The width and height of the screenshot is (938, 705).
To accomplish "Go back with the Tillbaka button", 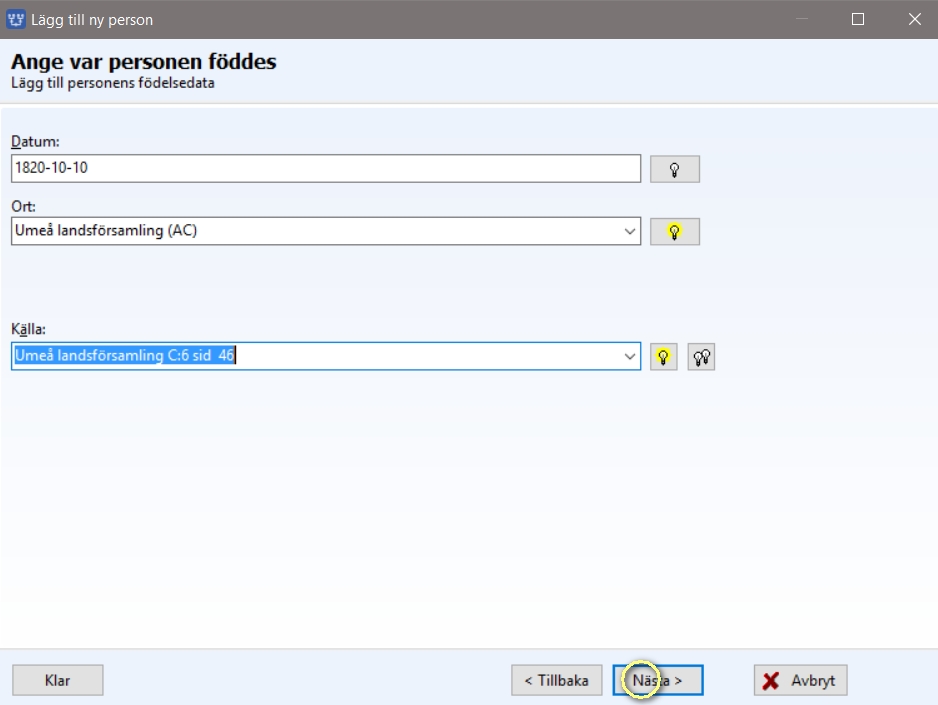I will [x=556, y=680].
